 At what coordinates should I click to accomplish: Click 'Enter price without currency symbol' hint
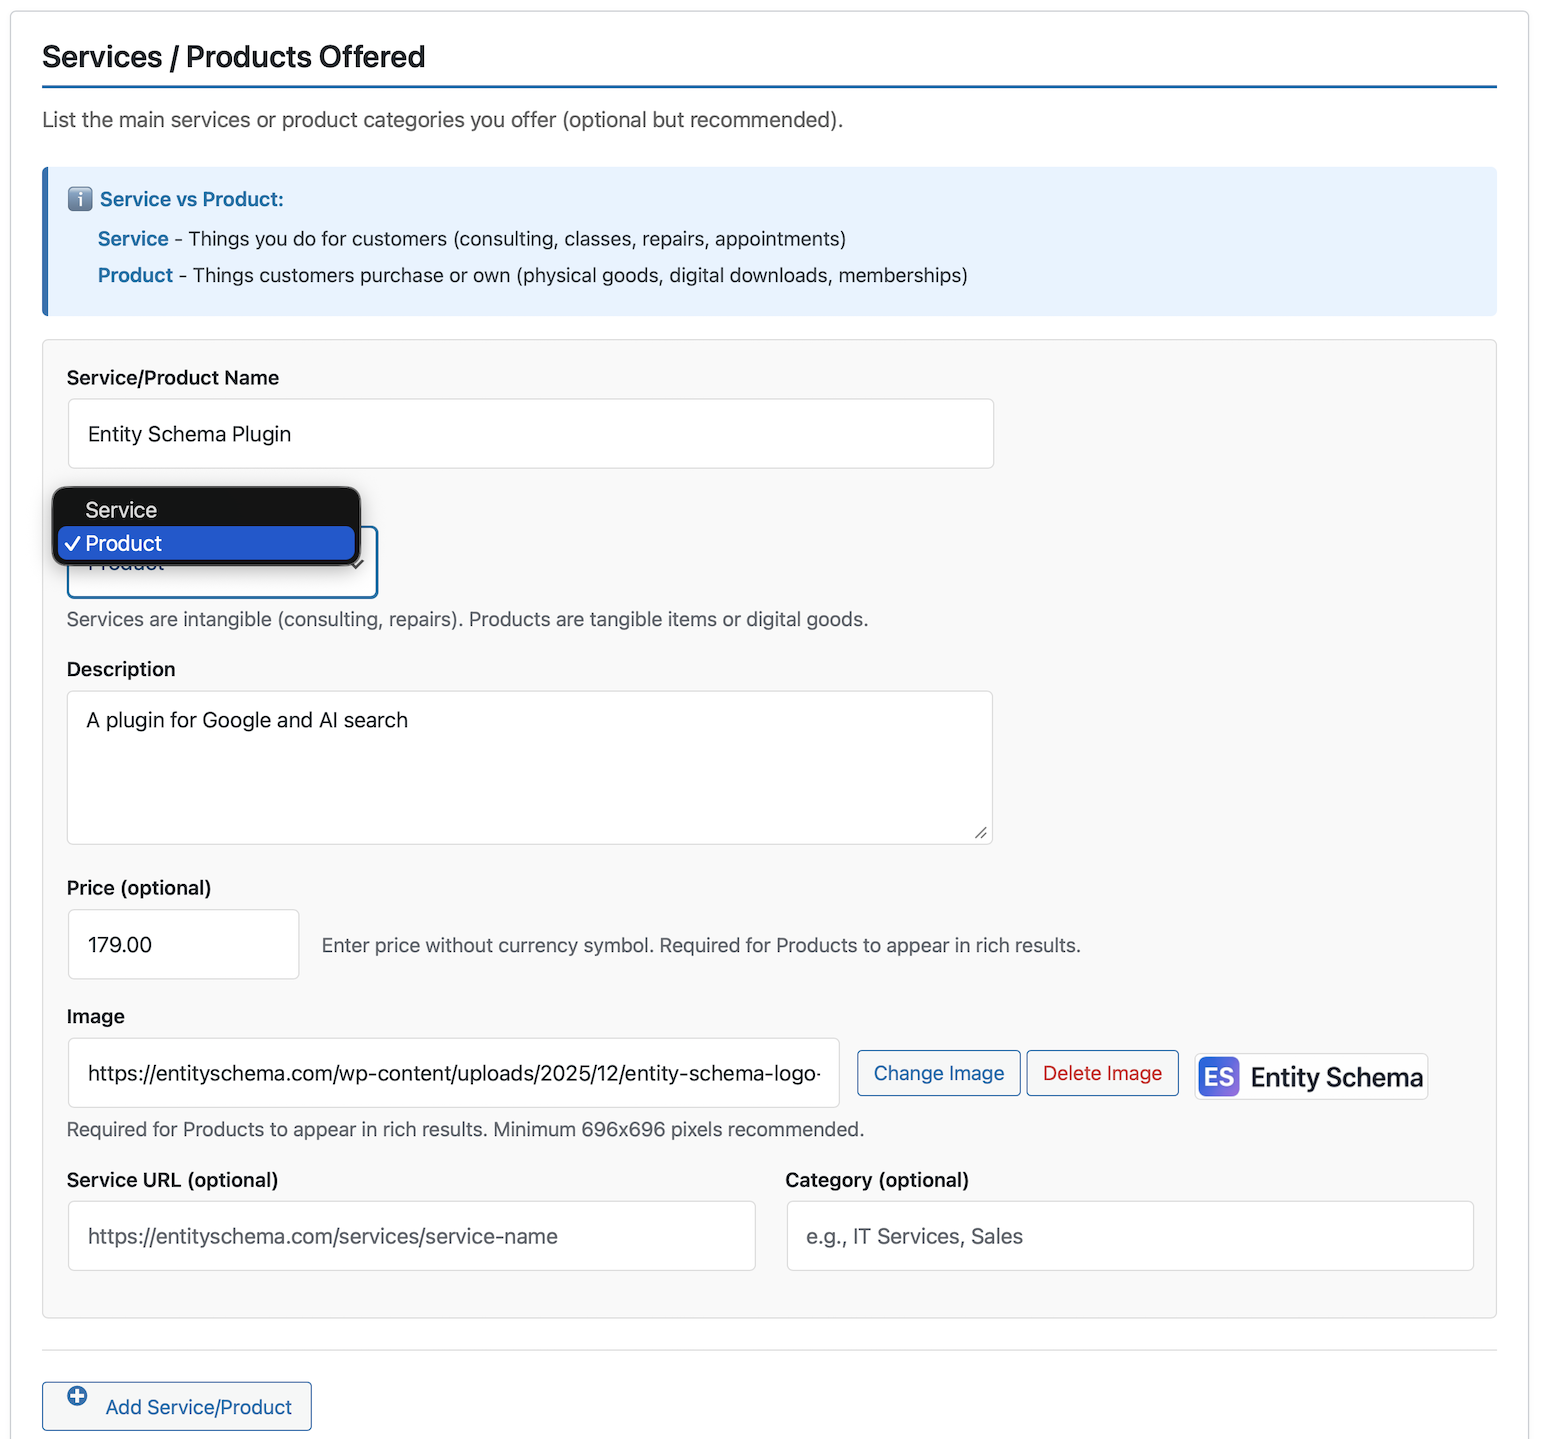pyautogui.click(x=701, y=945)
